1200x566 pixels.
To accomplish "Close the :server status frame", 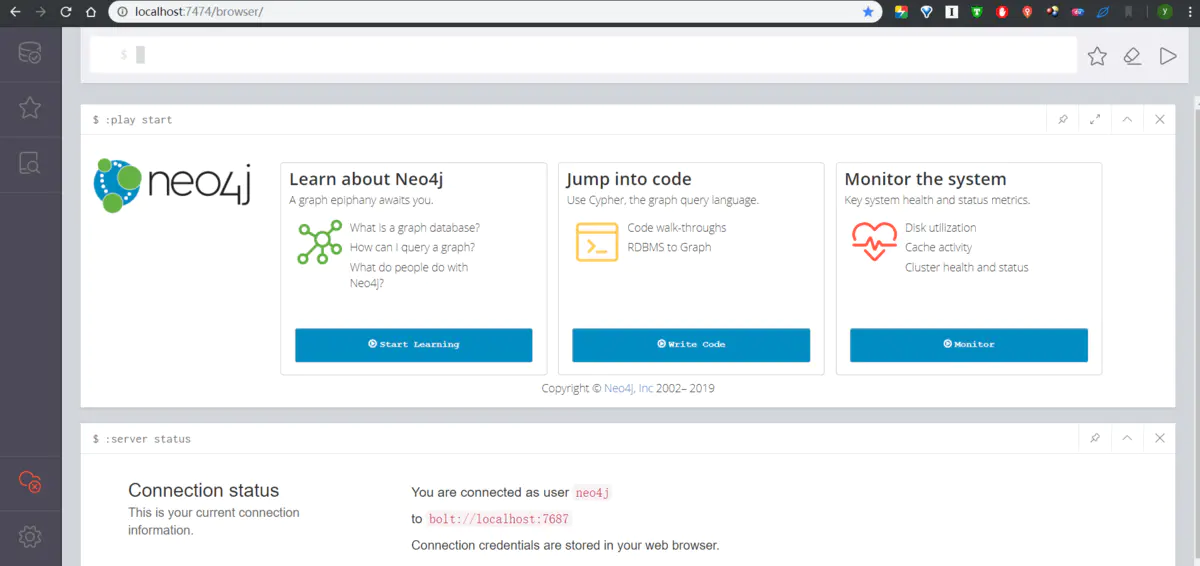I will [1160, 438].
